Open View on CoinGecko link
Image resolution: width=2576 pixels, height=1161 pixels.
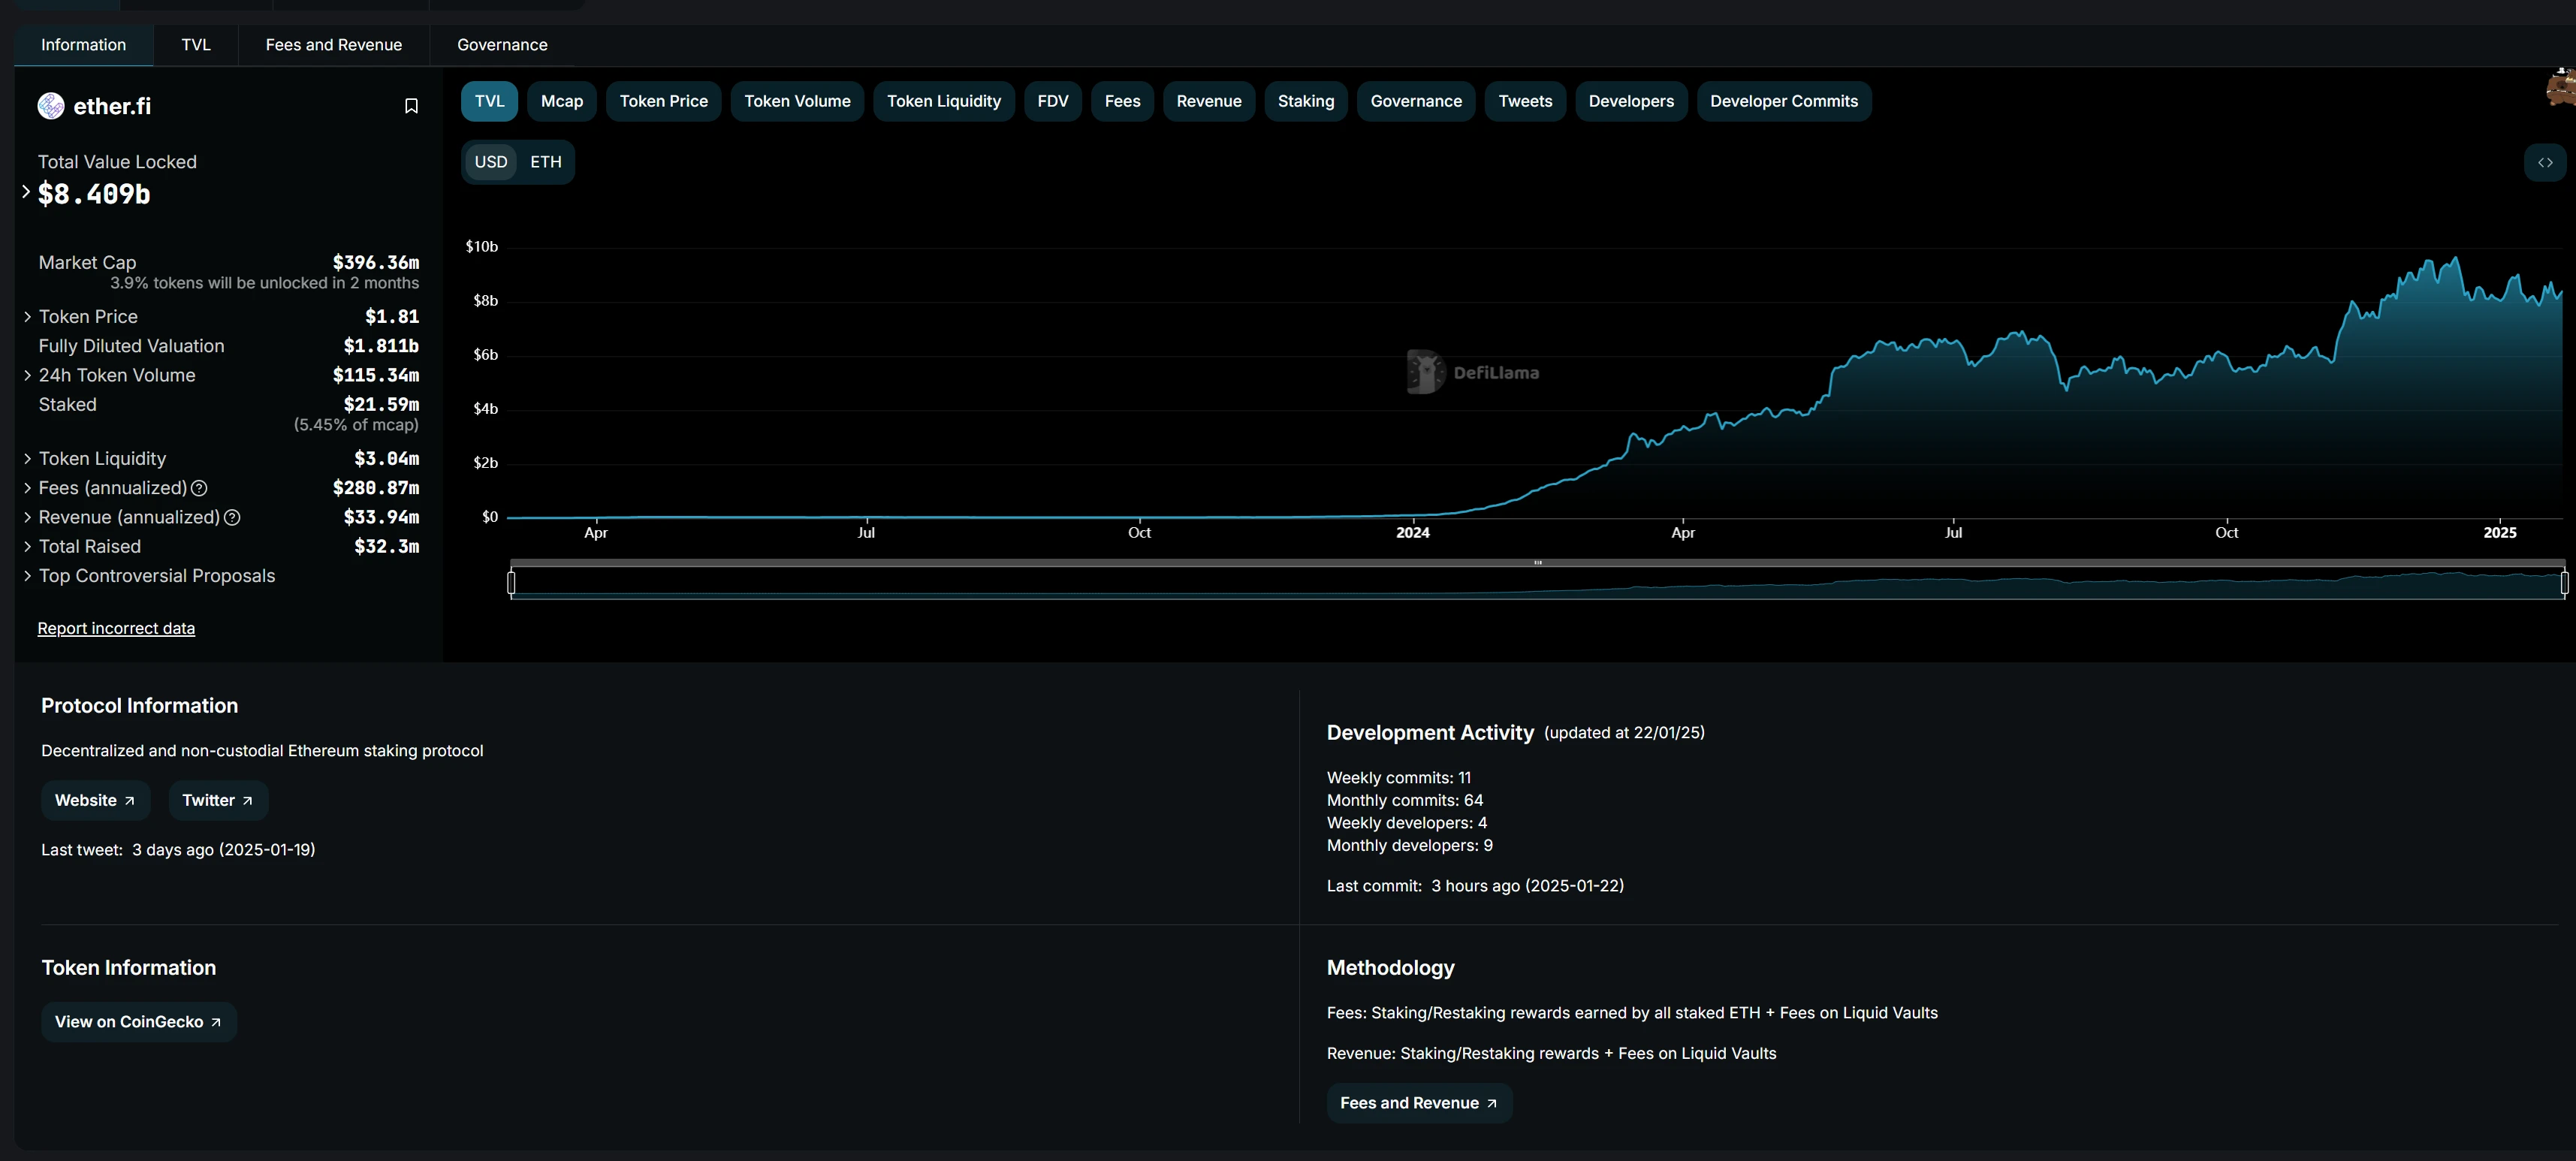click(138, 1022)
